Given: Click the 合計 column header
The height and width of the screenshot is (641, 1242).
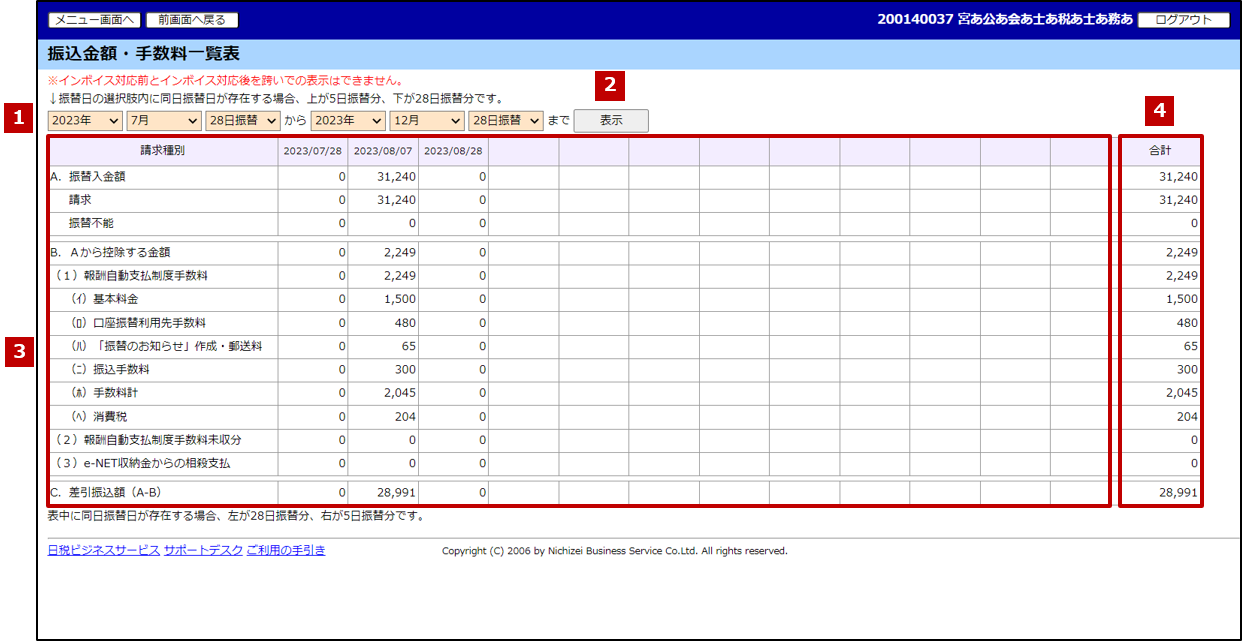Looking at the screenshot, I should coord(1160,151).
